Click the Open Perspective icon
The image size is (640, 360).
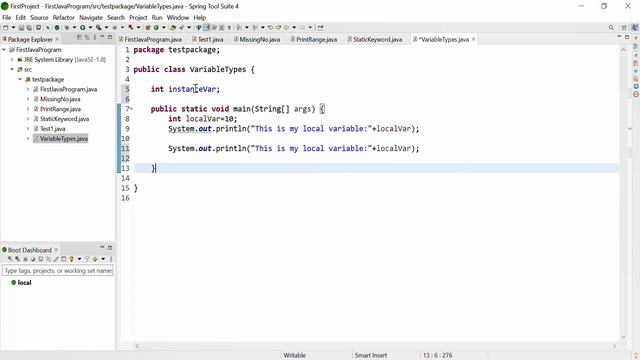[624, 28]
